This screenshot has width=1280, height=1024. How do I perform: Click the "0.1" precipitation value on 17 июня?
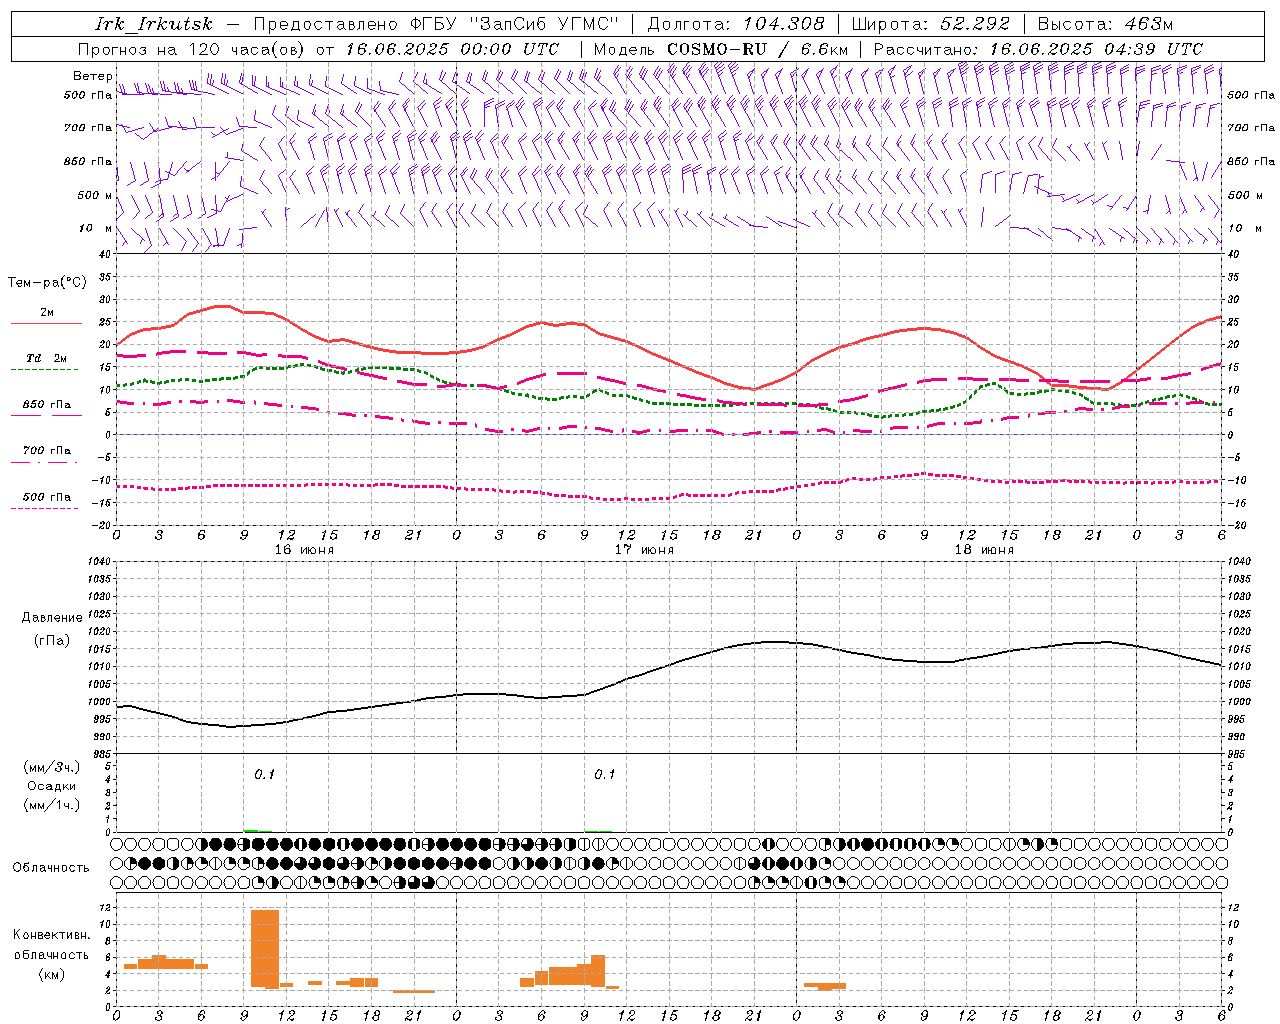(x=604, y=775)
